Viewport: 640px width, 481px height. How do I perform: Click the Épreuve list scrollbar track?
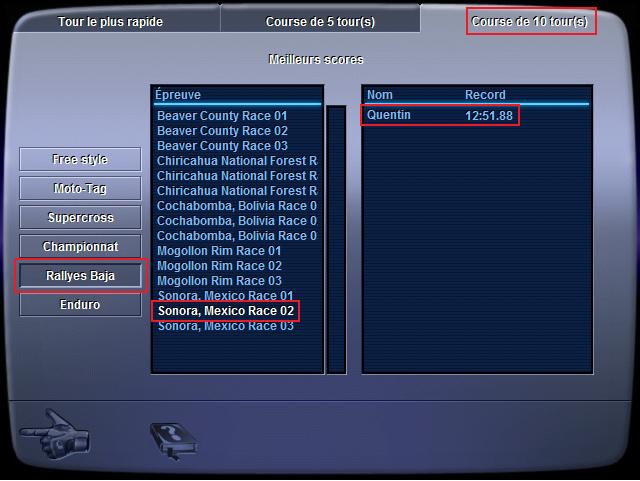pyautogui.click(x=336, y=239)
